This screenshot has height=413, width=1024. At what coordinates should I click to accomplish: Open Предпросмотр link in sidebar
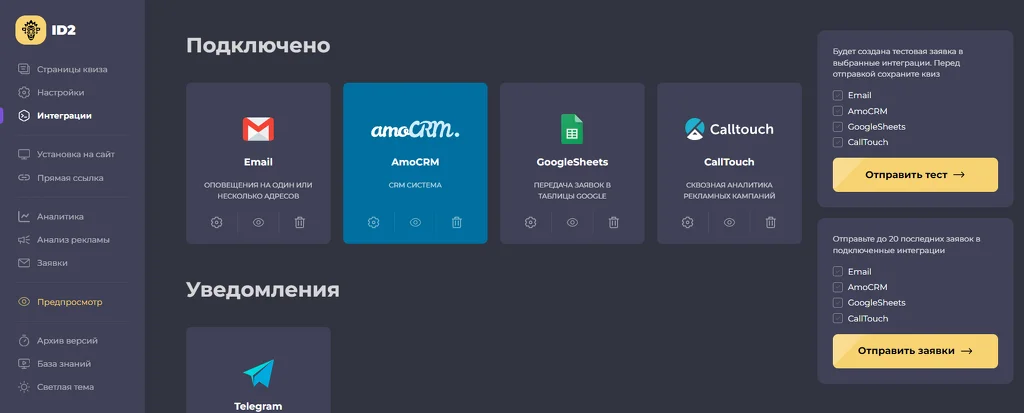coord(70,302)
